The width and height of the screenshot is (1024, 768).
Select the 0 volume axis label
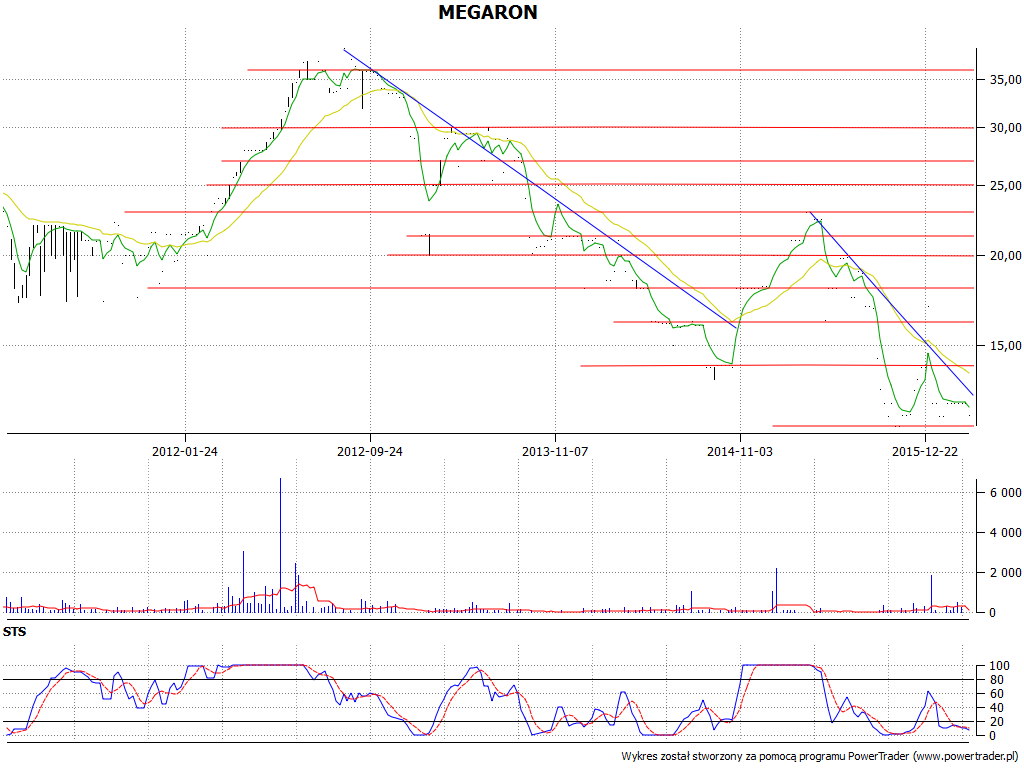(x=994, y=613)
